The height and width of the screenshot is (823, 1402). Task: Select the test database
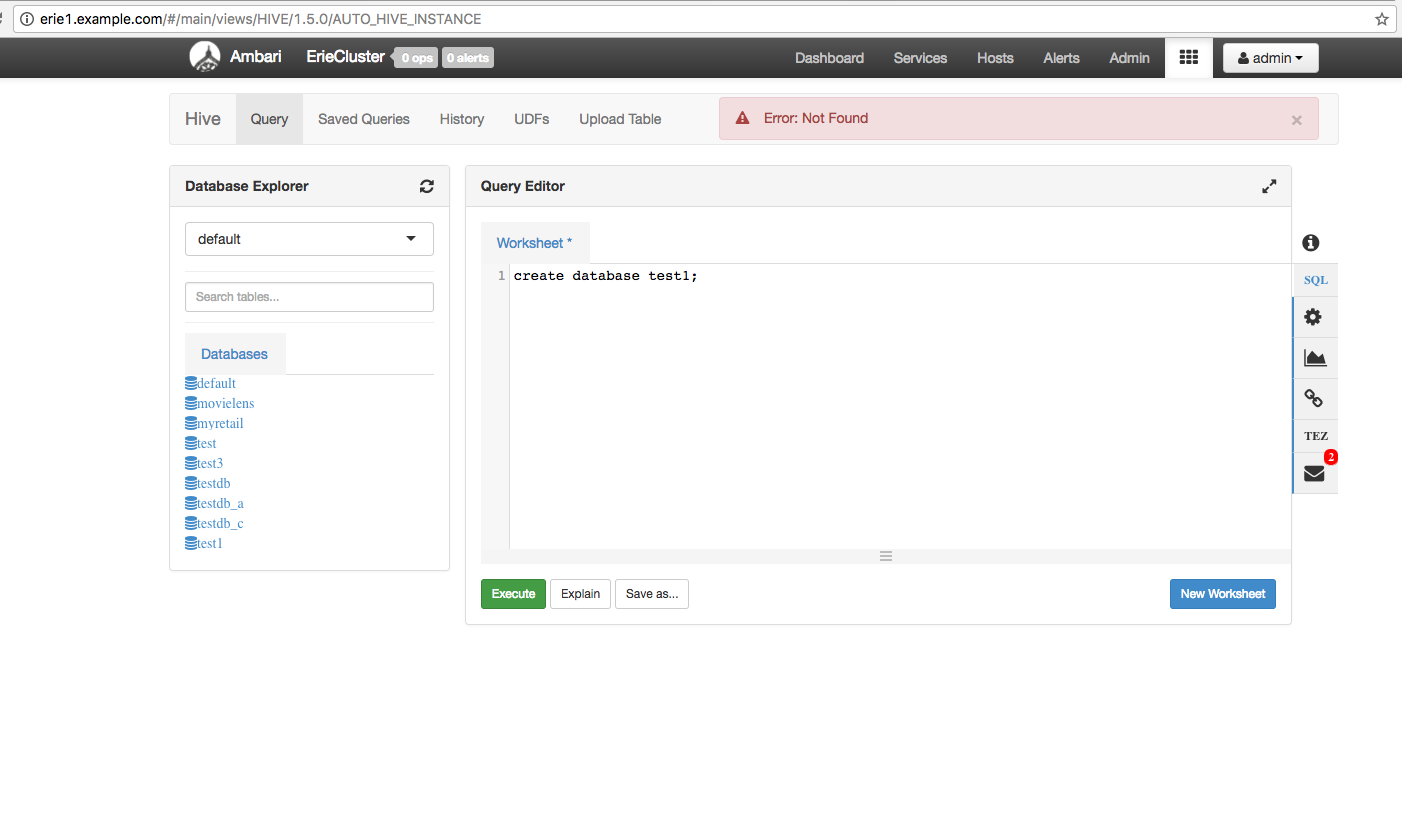(207, 443)
